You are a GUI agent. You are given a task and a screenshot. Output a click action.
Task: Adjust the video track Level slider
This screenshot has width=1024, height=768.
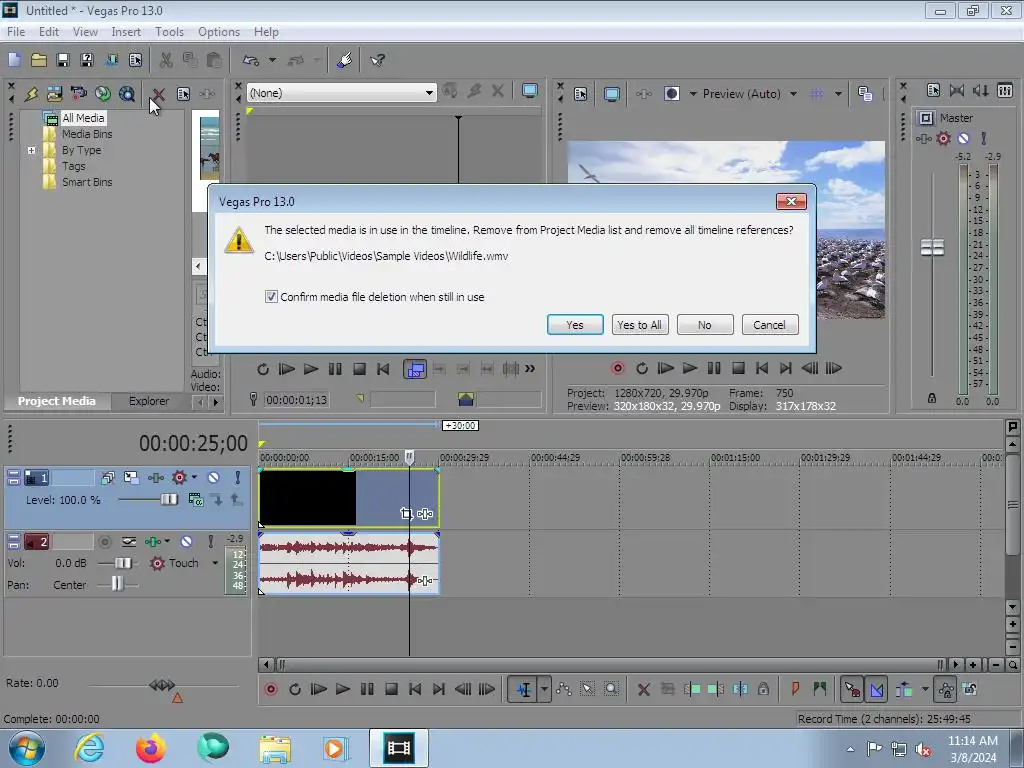[168, 500]
